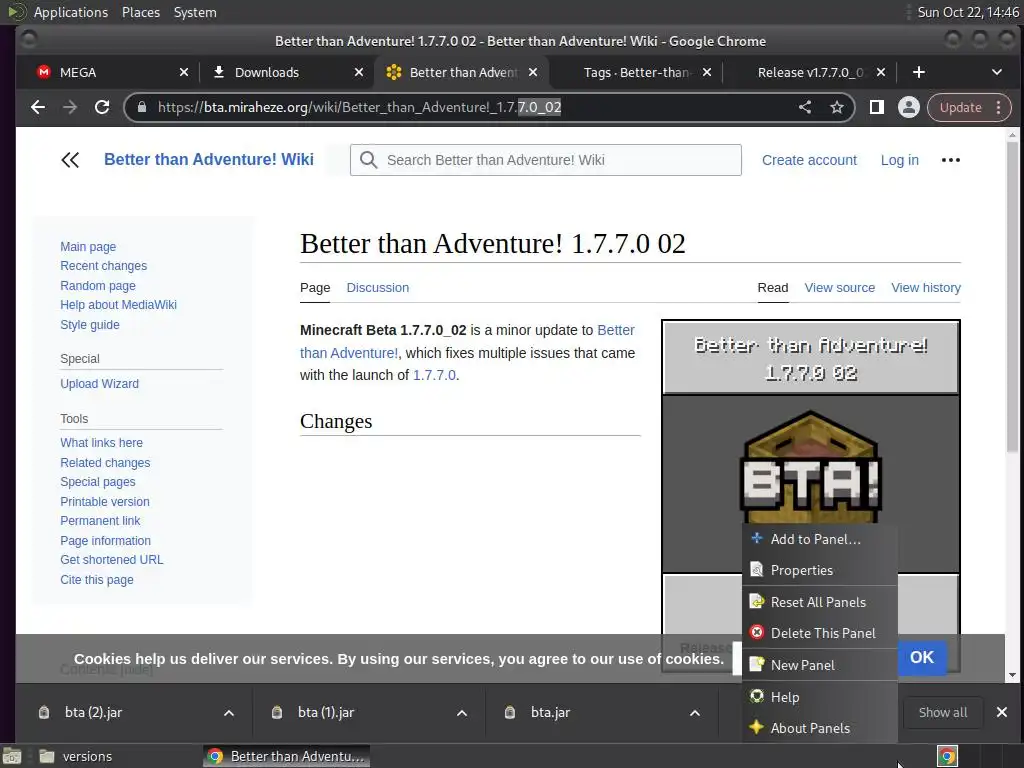Image resolution: width=1024 pixels, height=768 pixels.
Task: Go back using browser back arrow
Action: point(38,107)
